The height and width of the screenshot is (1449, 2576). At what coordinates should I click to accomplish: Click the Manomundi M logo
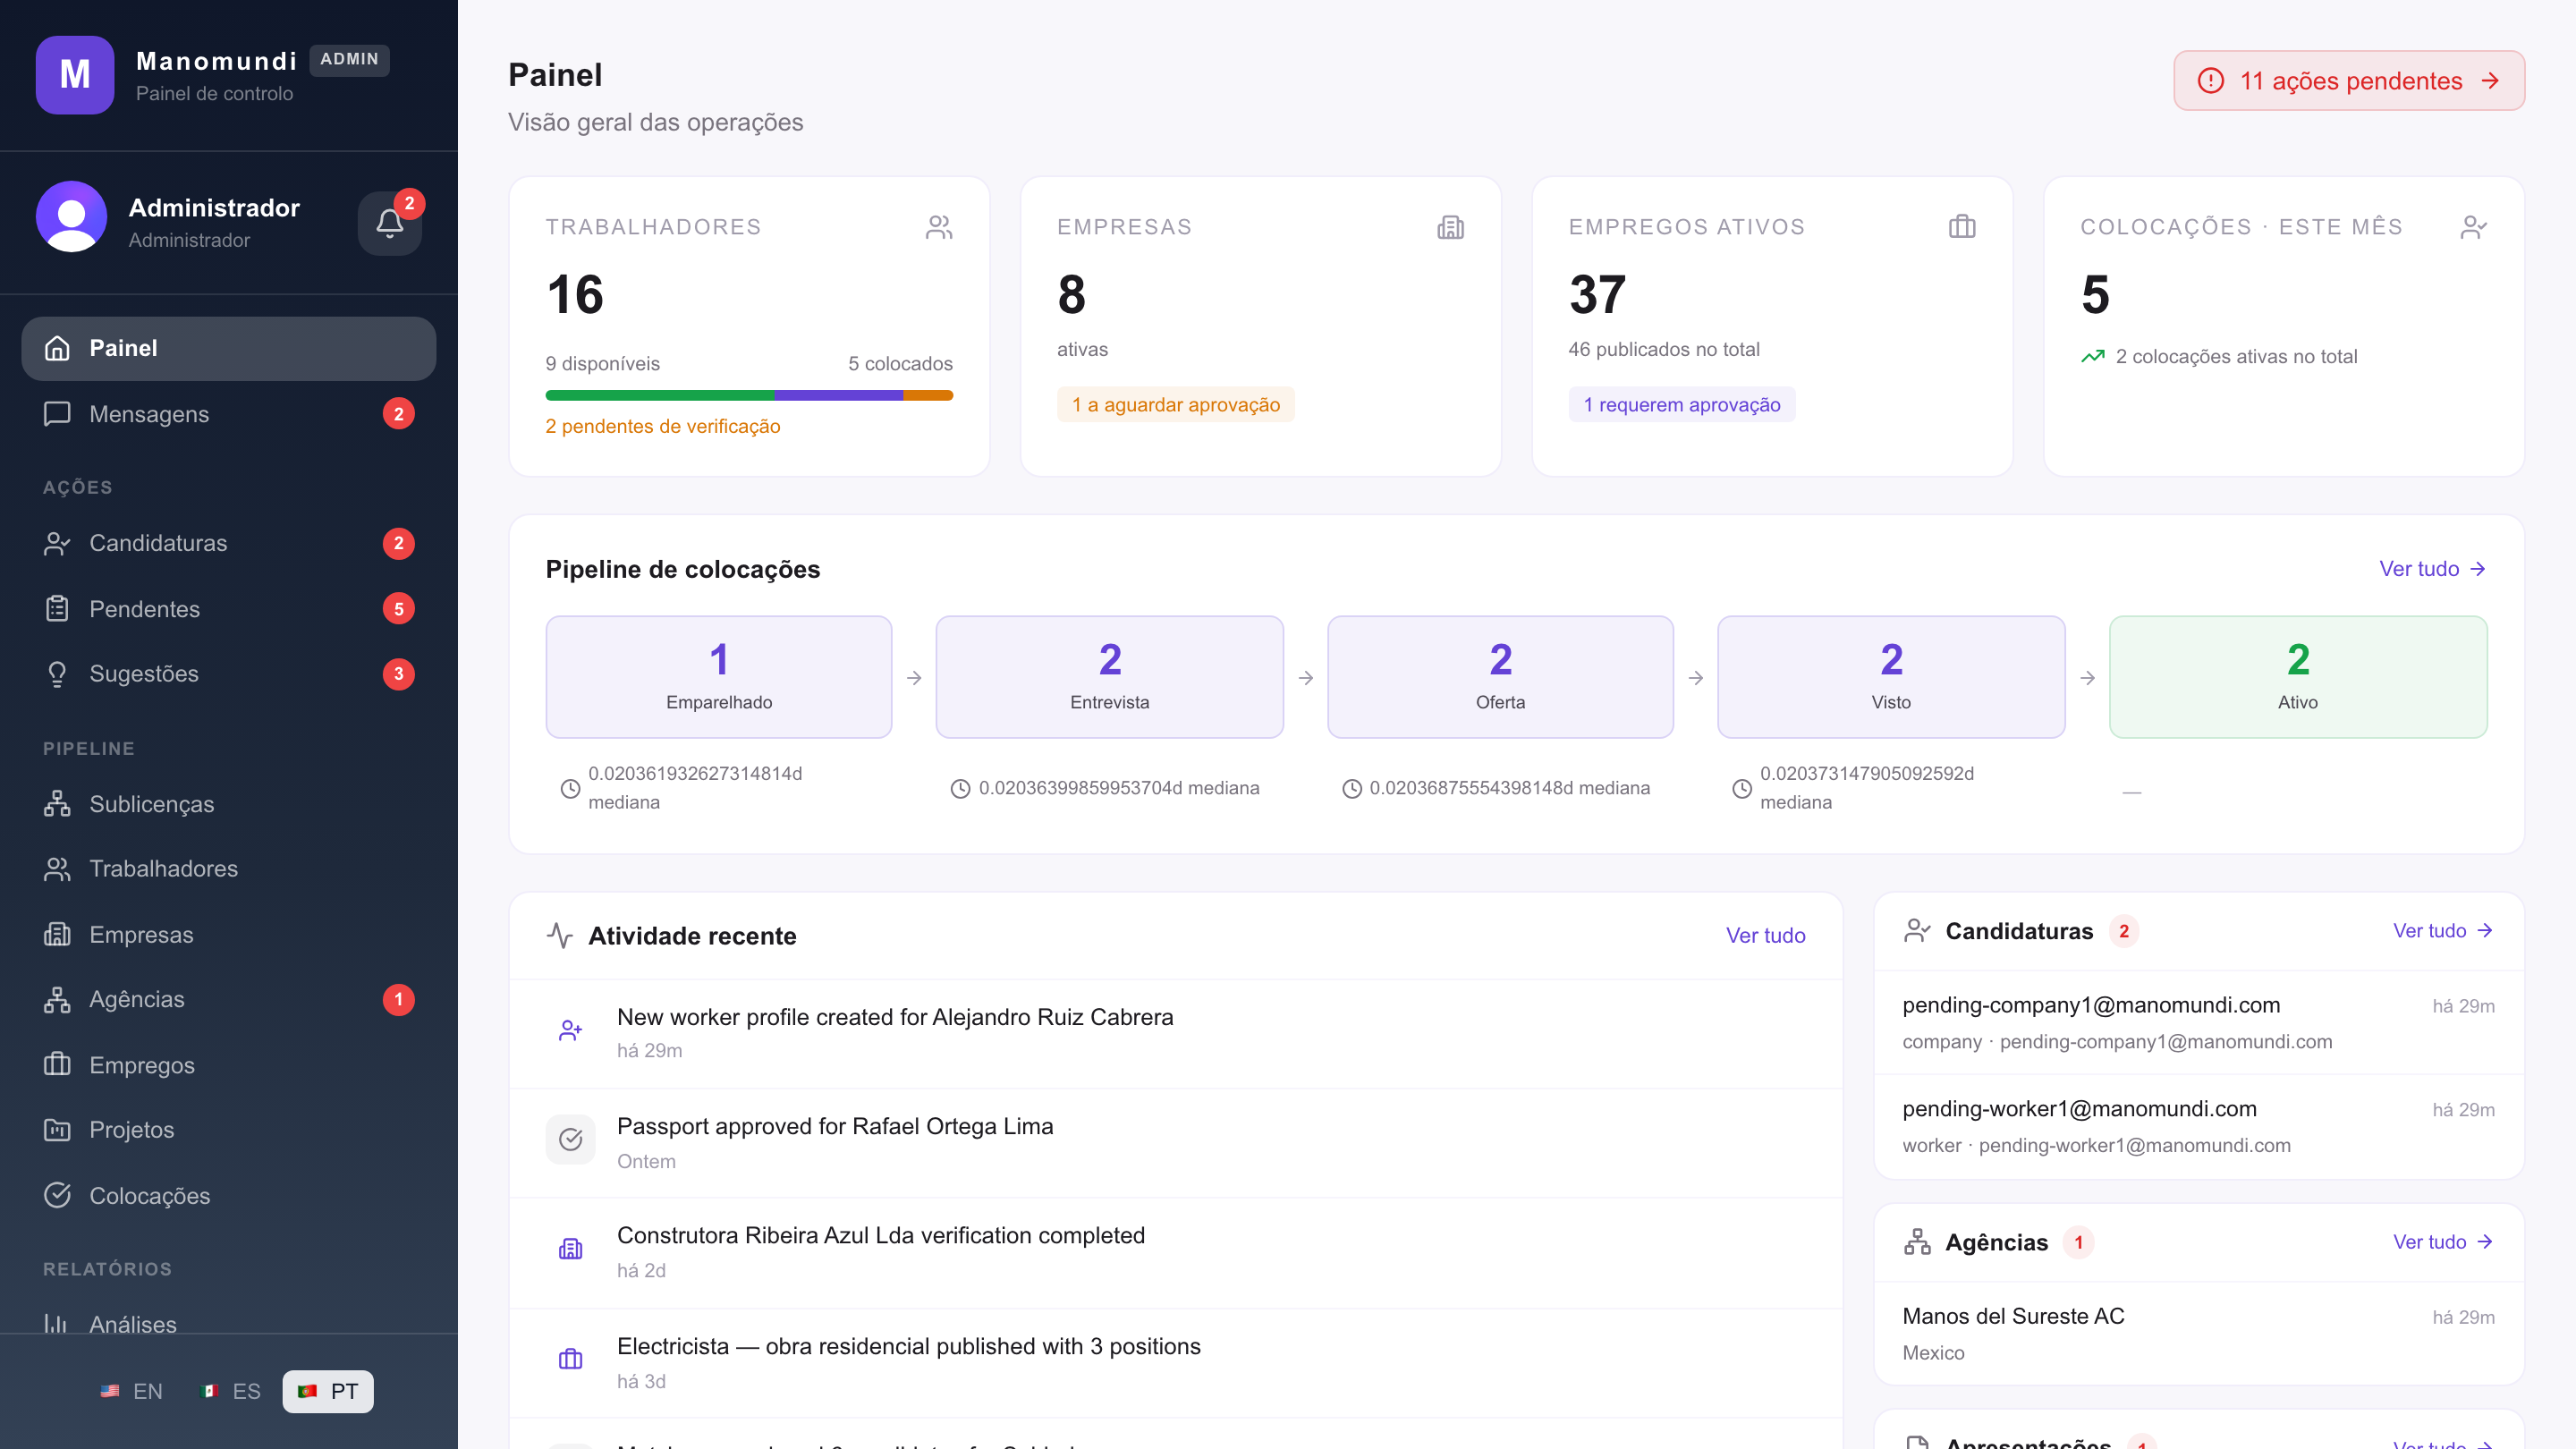pyautogui.click(x=75, y=75)
